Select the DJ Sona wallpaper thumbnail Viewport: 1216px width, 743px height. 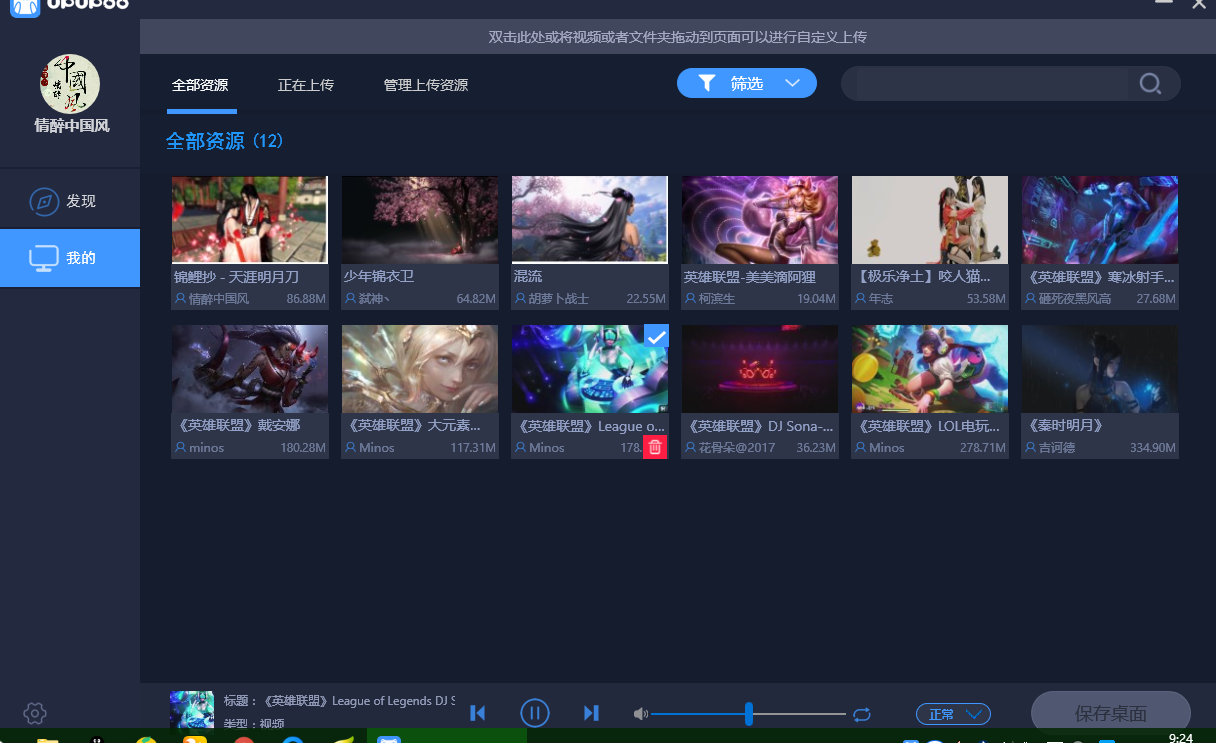760,369
